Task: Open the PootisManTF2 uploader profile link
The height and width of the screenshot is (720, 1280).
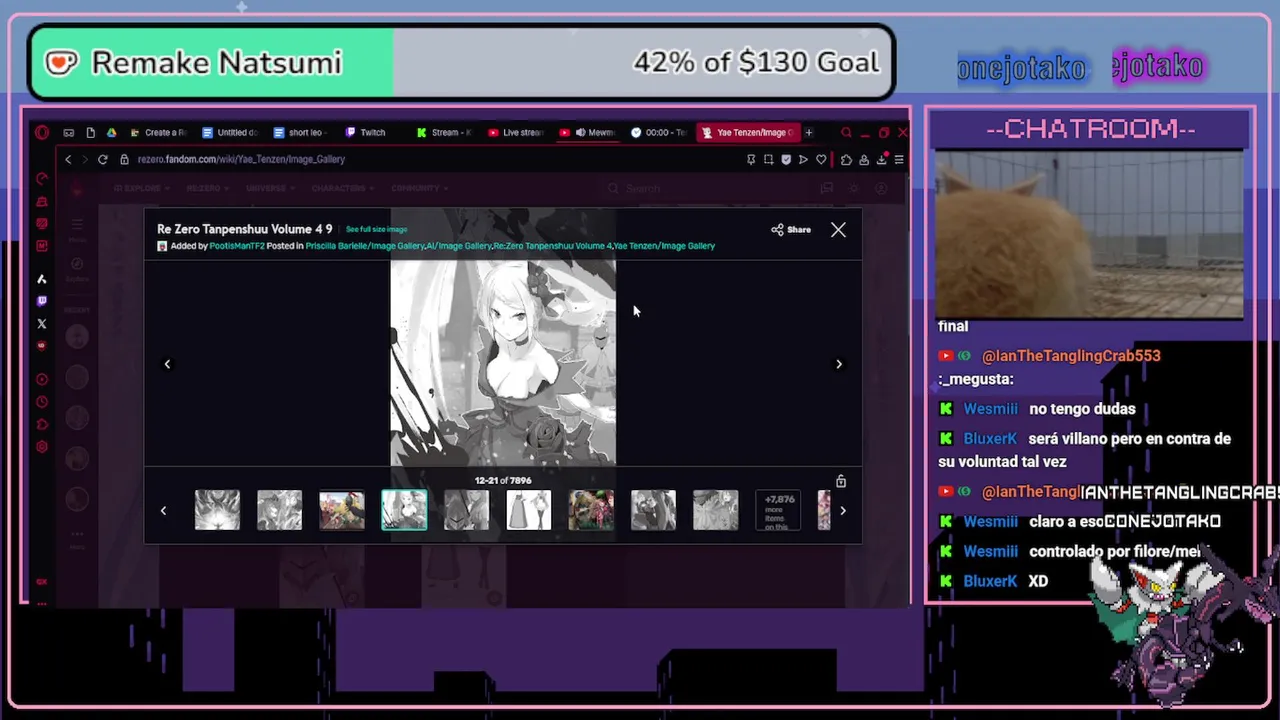Action: 237,246
